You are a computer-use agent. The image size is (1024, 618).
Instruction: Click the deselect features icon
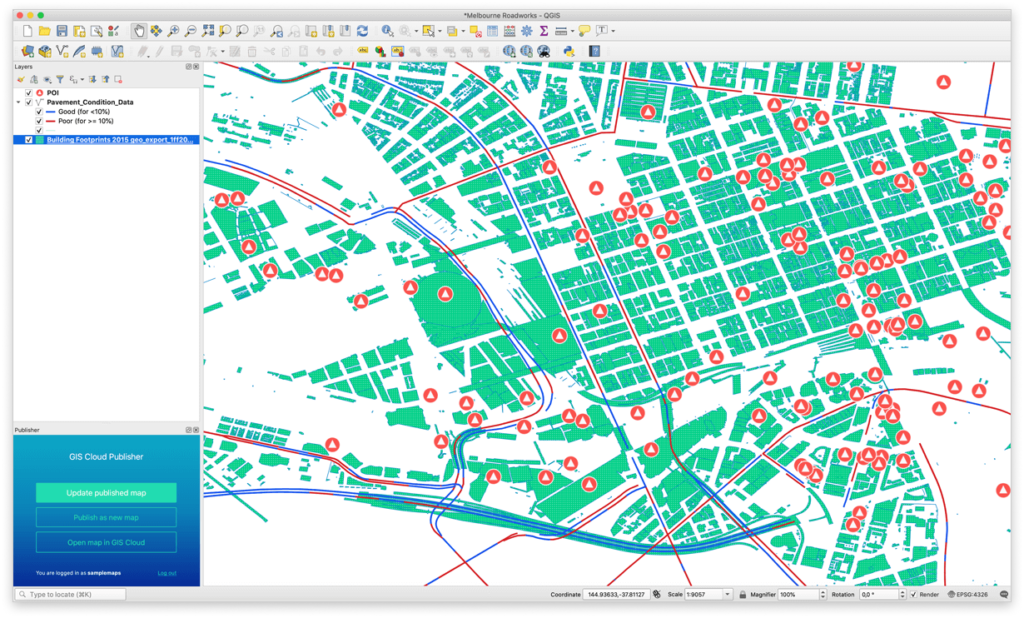coord(475,31)
